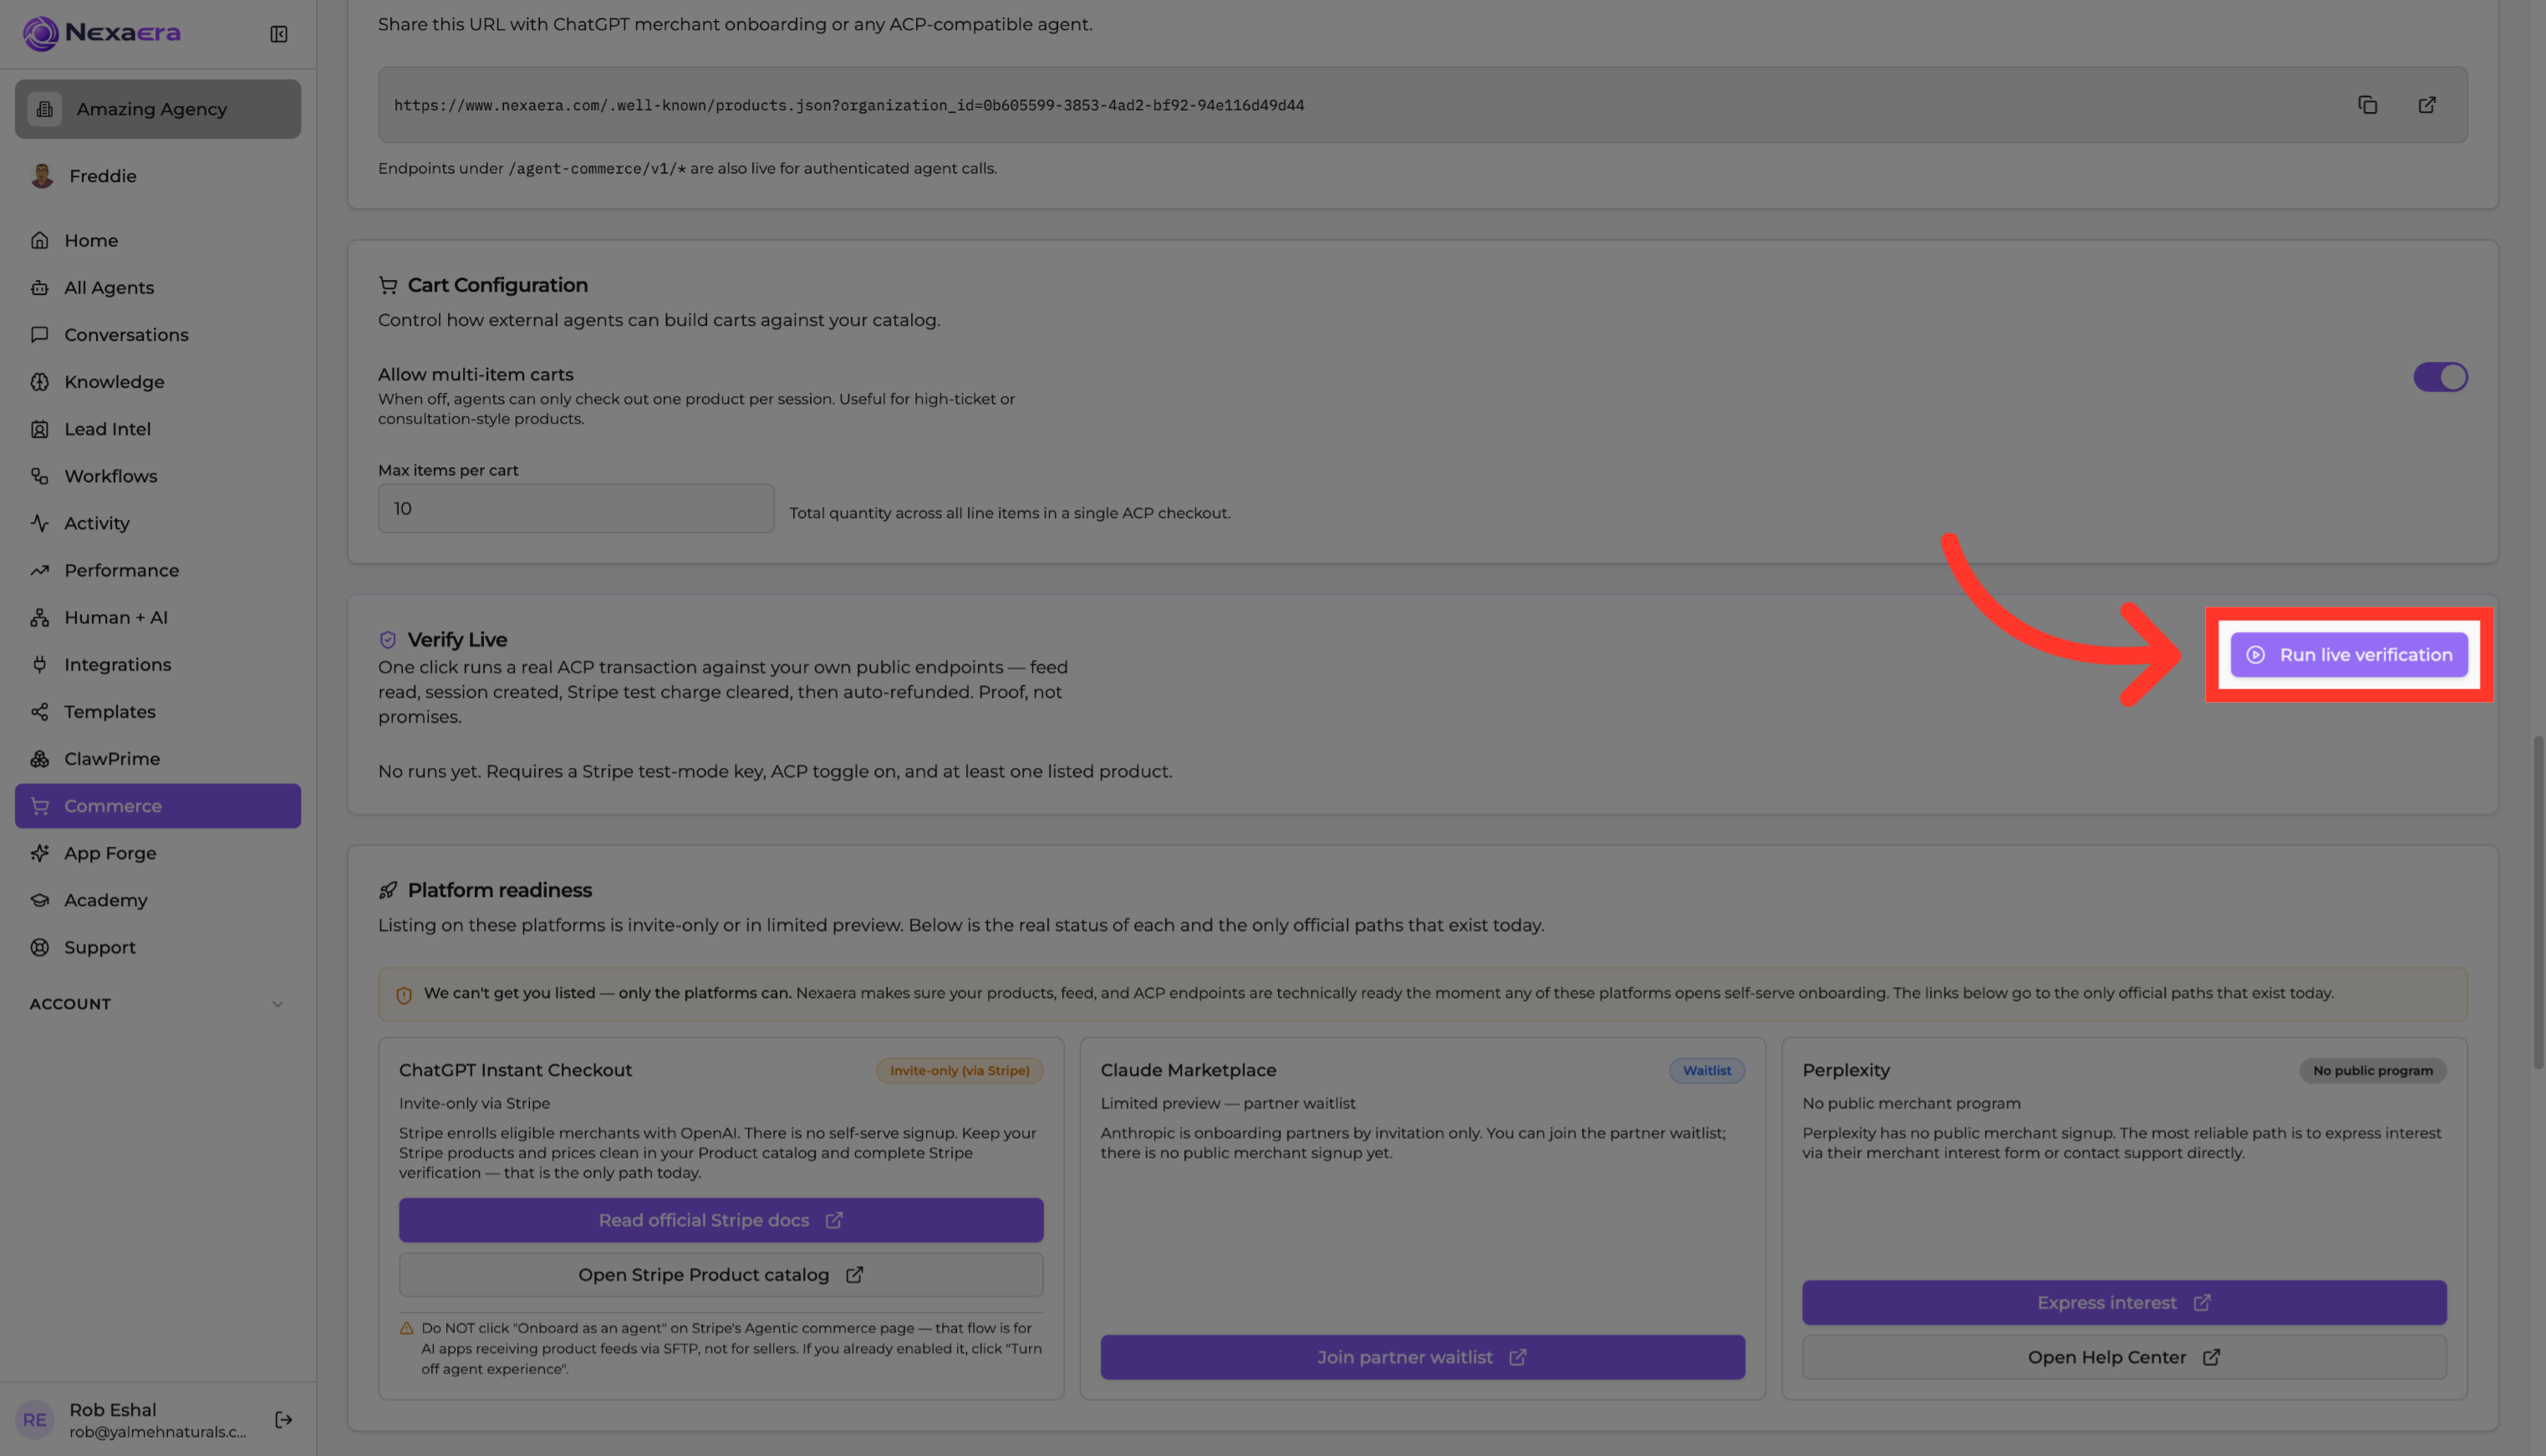Open Templates from the sidebar

coord(158,712)
